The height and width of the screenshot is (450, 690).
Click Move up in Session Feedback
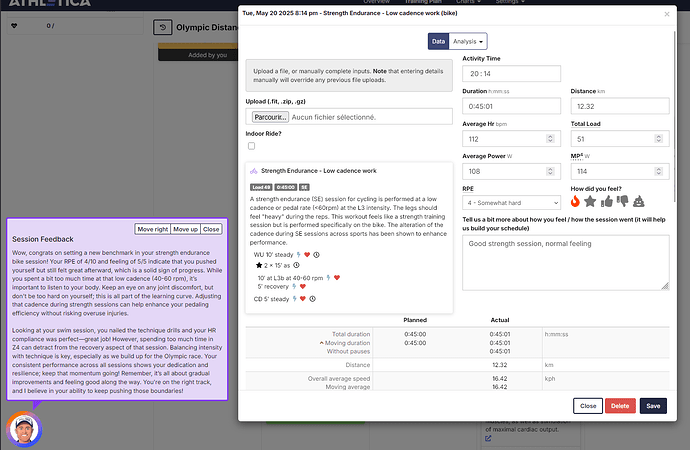(x=185, y=229)
